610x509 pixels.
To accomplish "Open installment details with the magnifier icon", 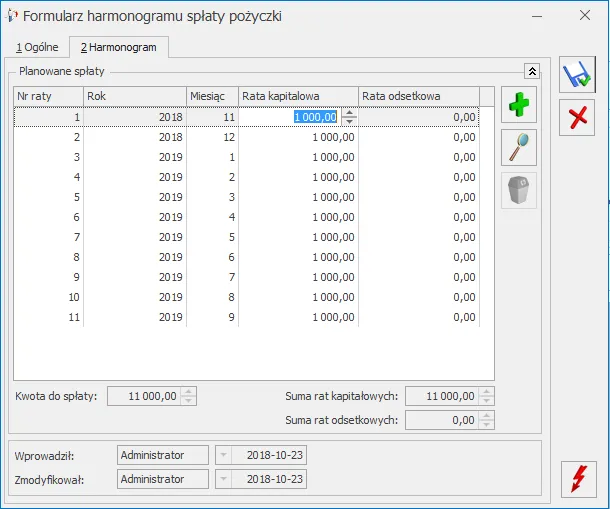I will tap(519, 147).
